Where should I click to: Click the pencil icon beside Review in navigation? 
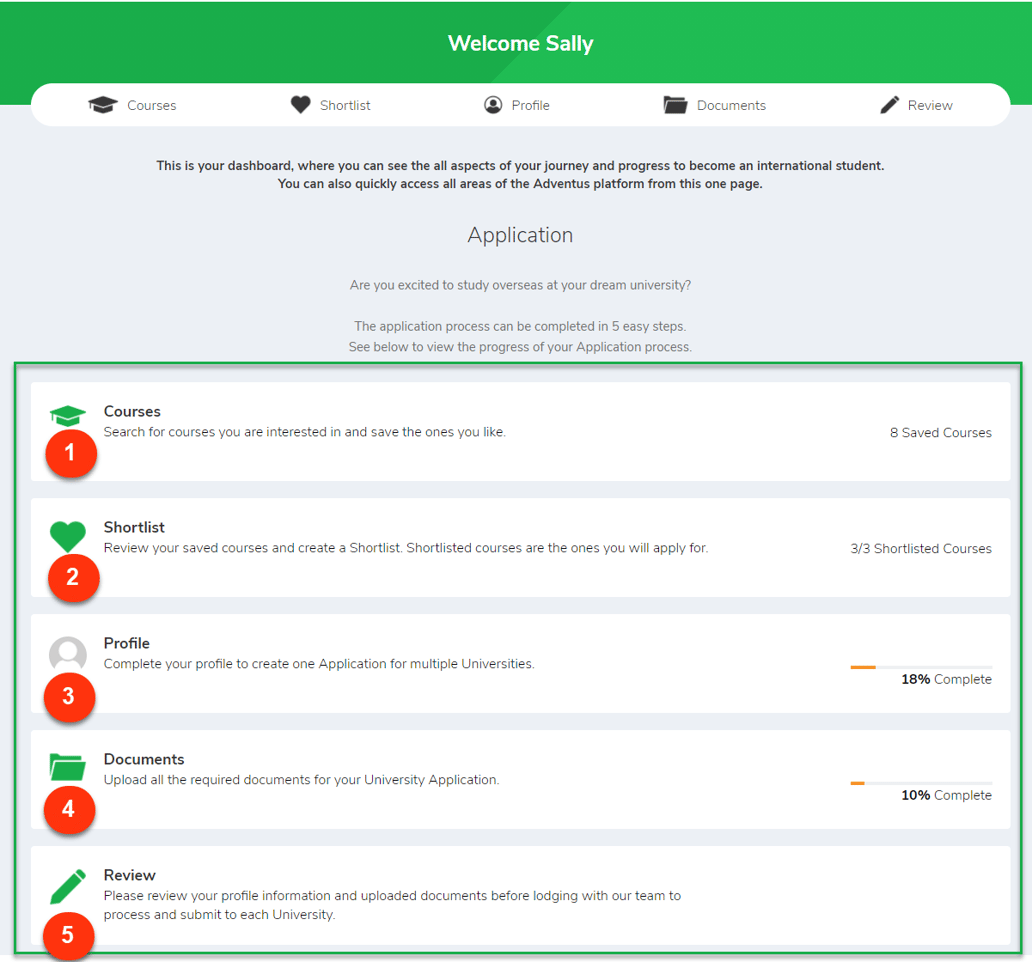pos(889,104)
